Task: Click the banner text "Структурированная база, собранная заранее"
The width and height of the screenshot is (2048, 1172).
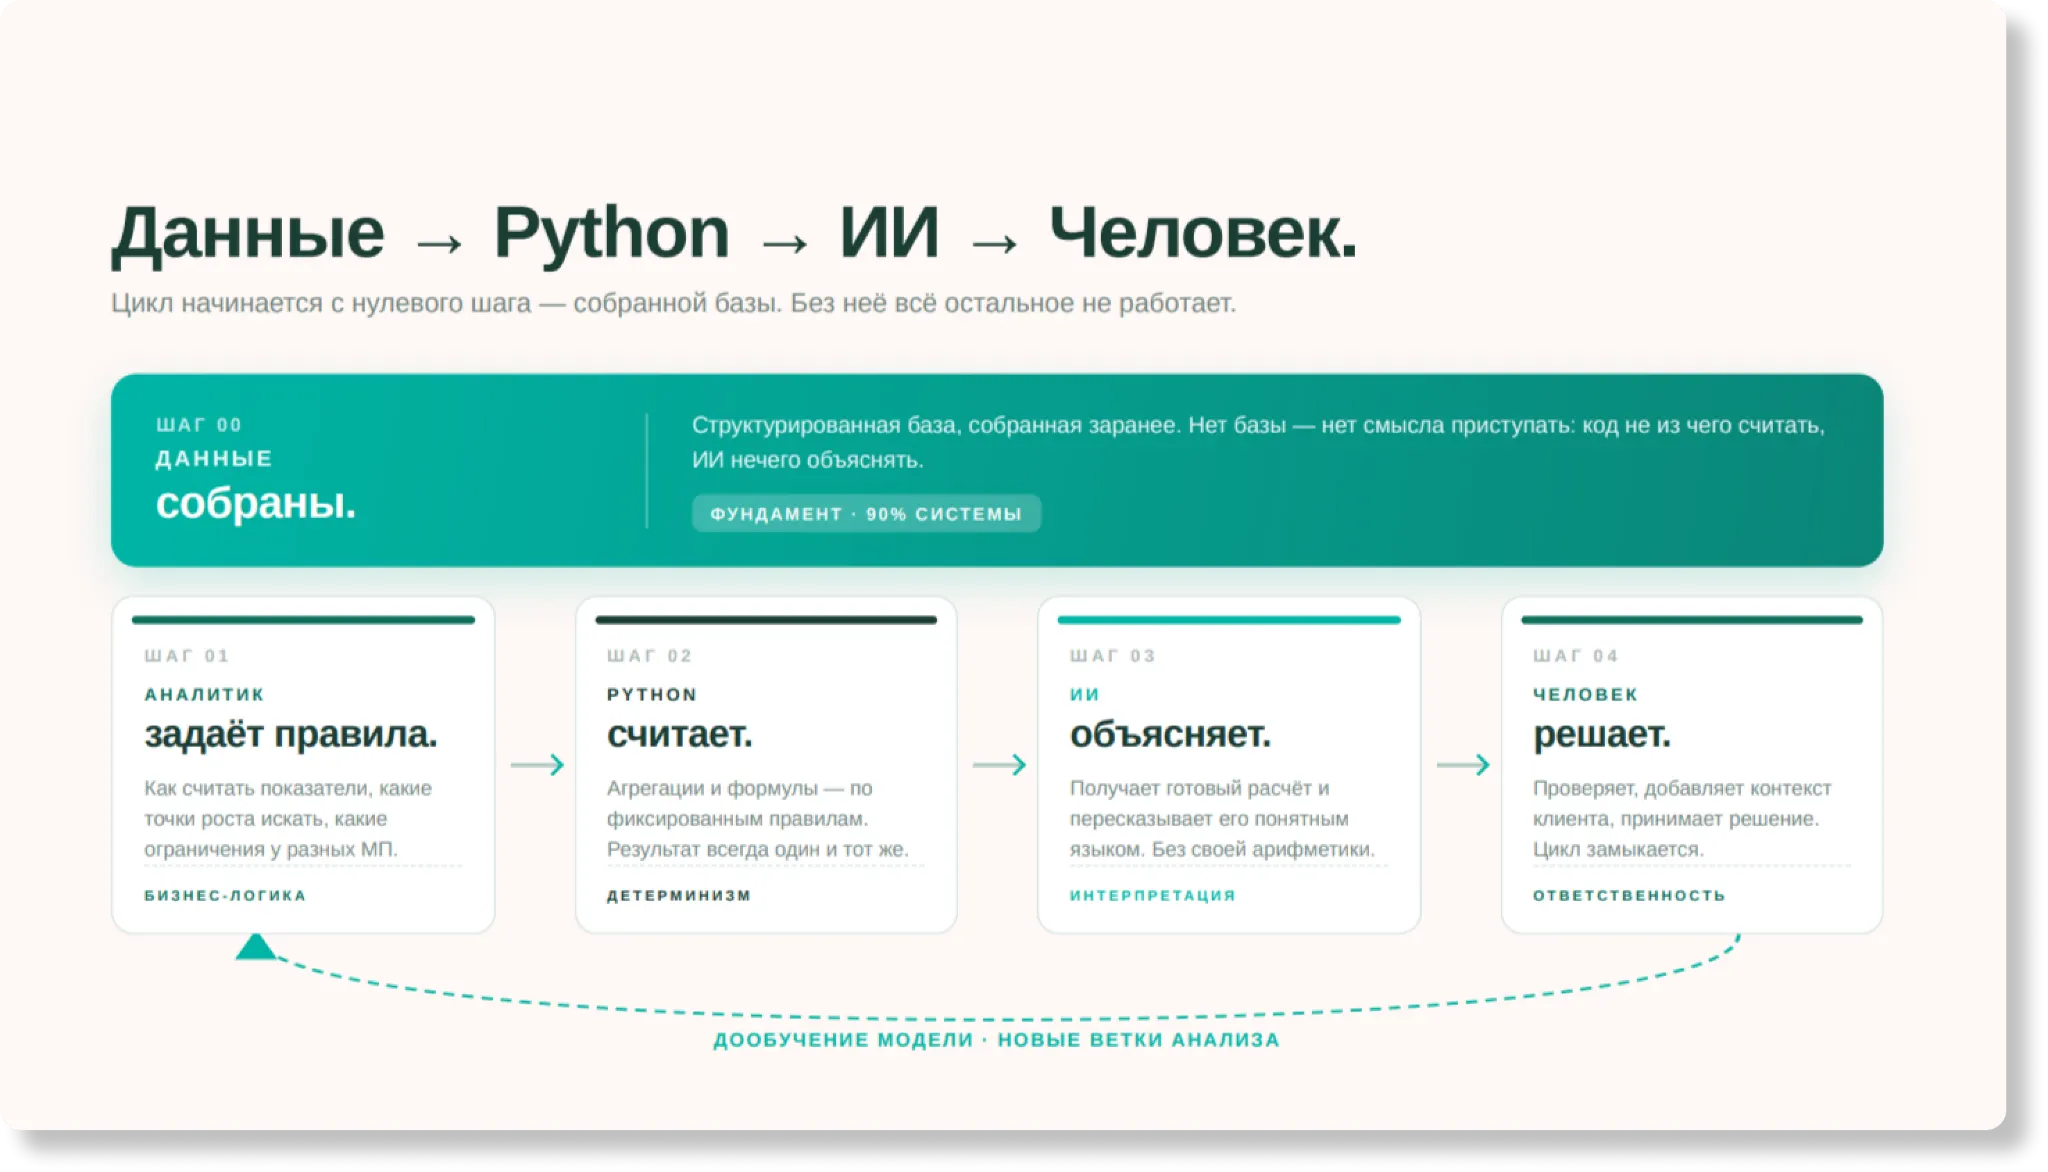Action: (x=1258, y=442)
